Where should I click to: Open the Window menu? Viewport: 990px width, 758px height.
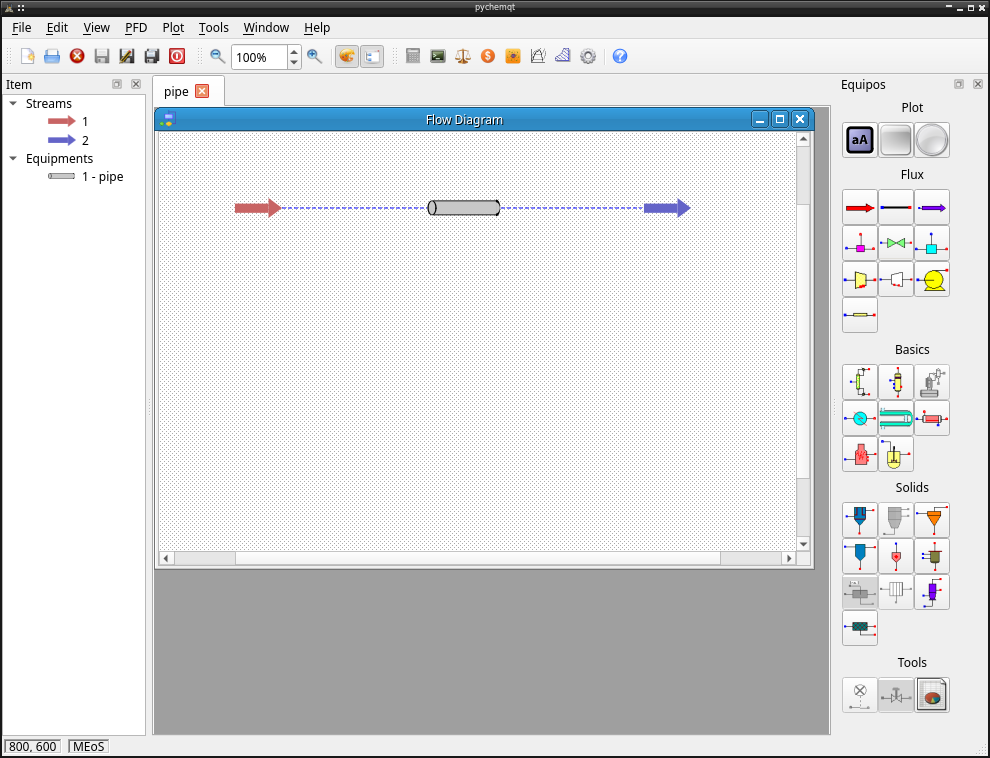click(x=266, y=28)
